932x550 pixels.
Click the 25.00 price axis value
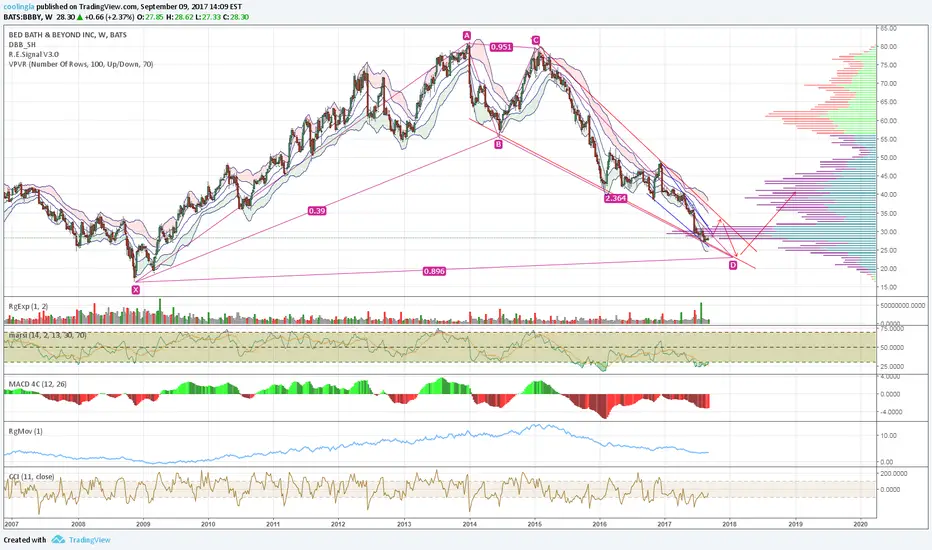coord(889,250)
